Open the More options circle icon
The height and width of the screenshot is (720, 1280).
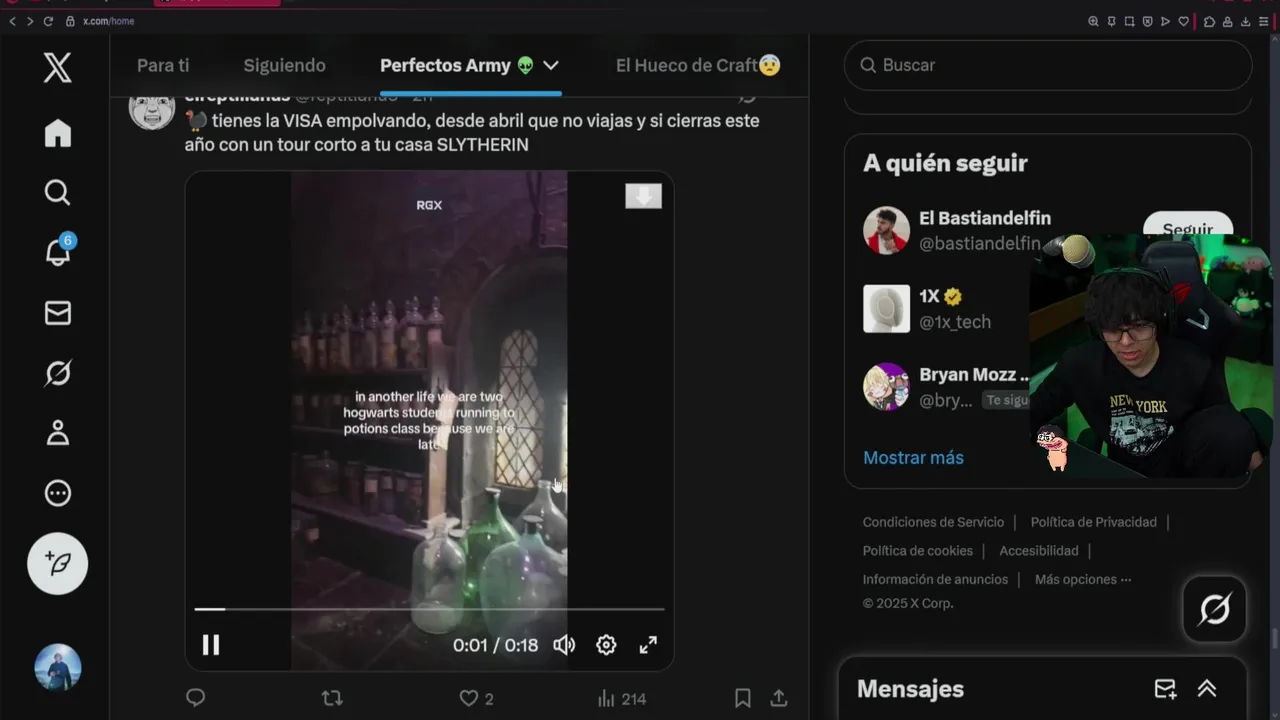pos(57,493)
